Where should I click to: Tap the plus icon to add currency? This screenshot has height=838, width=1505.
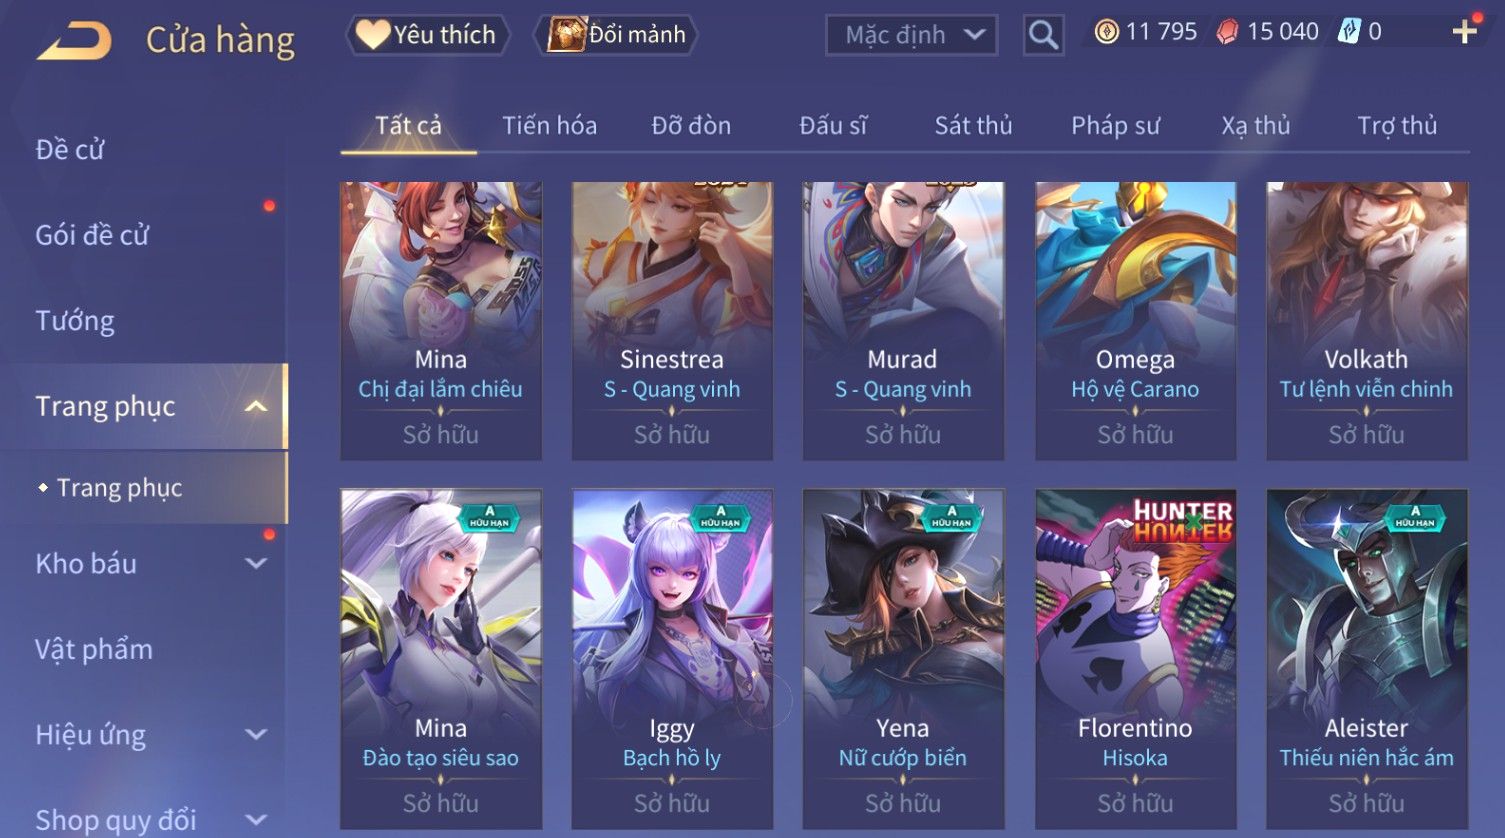1464,32
